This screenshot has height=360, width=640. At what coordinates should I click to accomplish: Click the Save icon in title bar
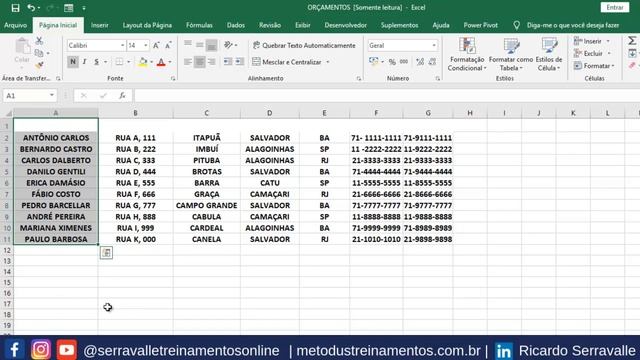[x=15, y=8]
